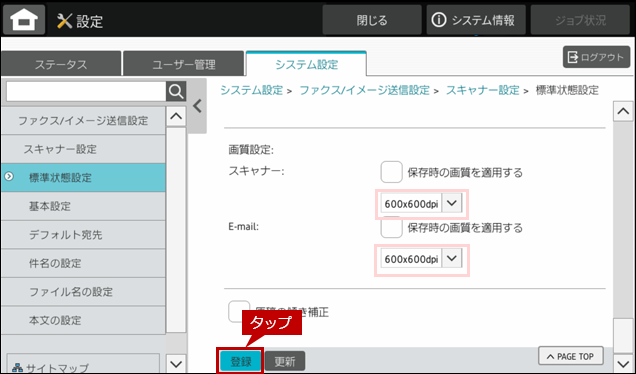This screenshot has width=636, height=374.
Task: Tap the 更新 button
Action: [x=285, y=361]
